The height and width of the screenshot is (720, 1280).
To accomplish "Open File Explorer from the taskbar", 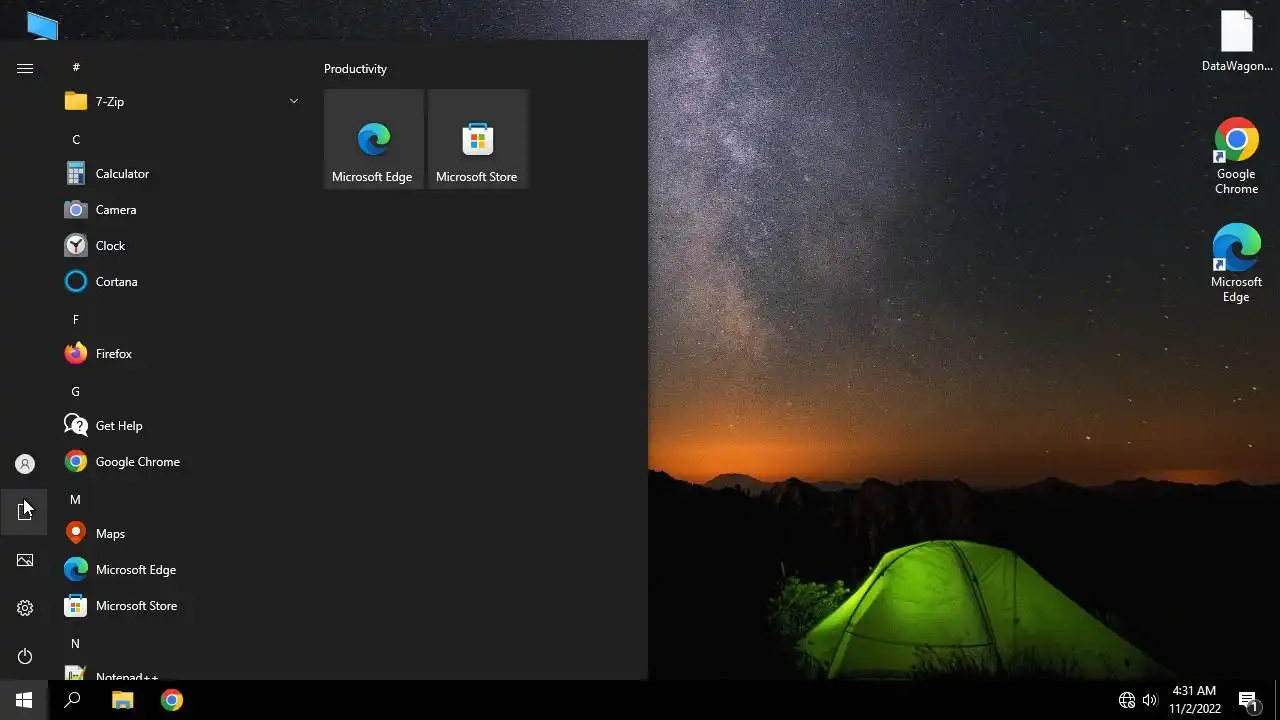I will click(x=122, y=700).
